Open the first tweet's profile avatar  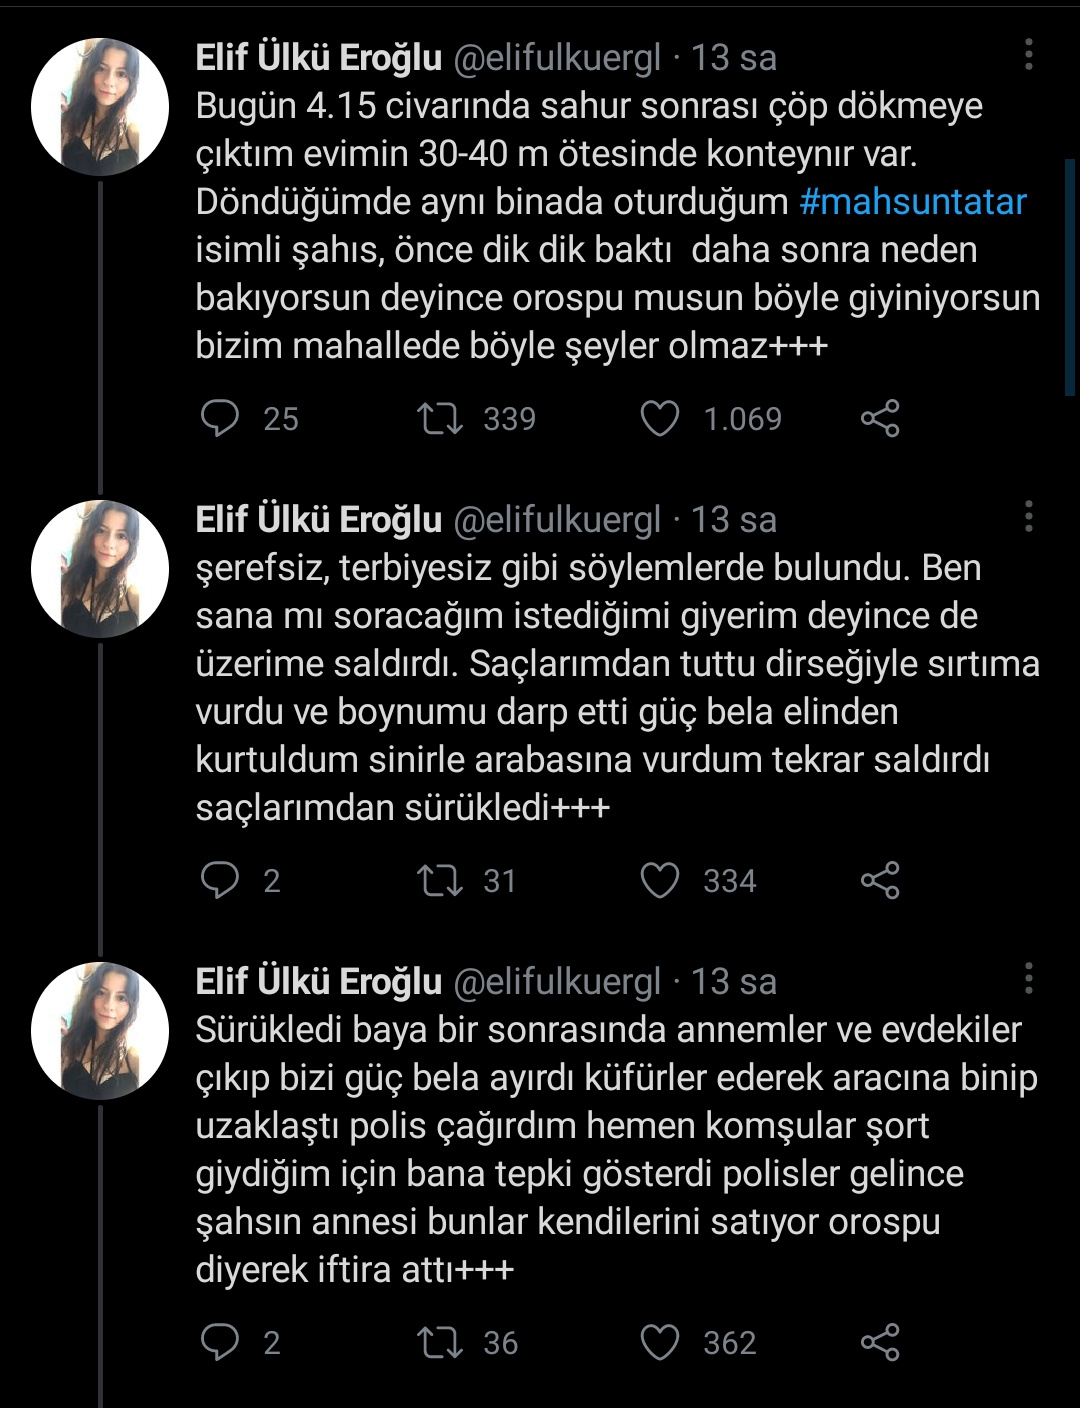100,107
